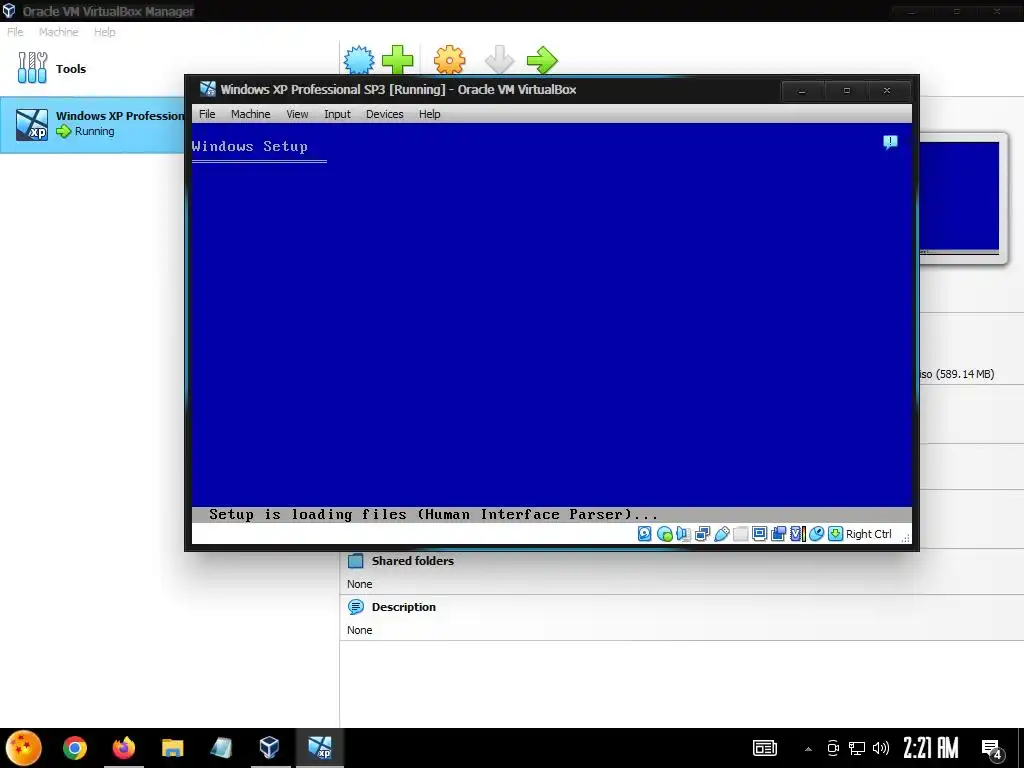Maximize the Windows XP VM window

click(x=846, y=91)
